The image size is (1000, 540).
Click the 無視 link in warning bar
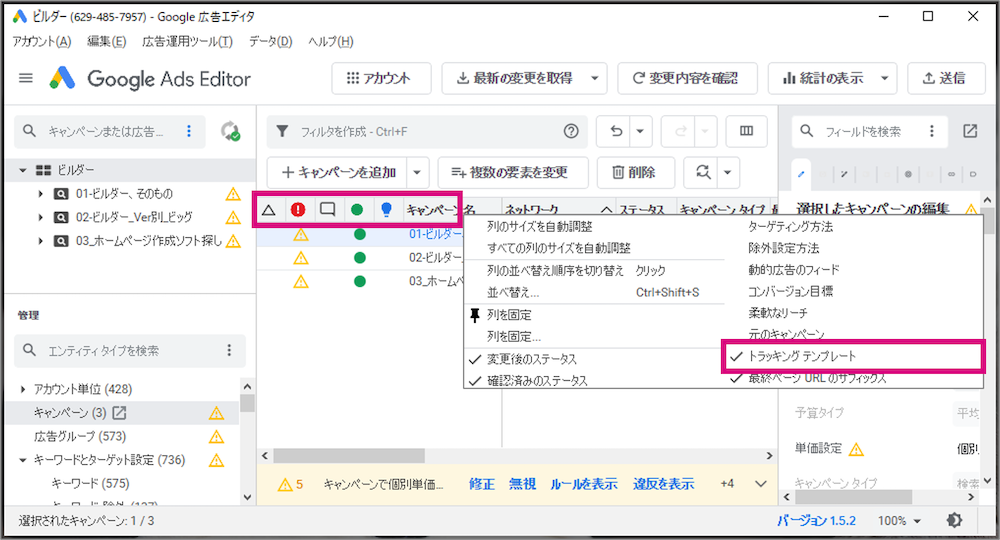point(522,484)
